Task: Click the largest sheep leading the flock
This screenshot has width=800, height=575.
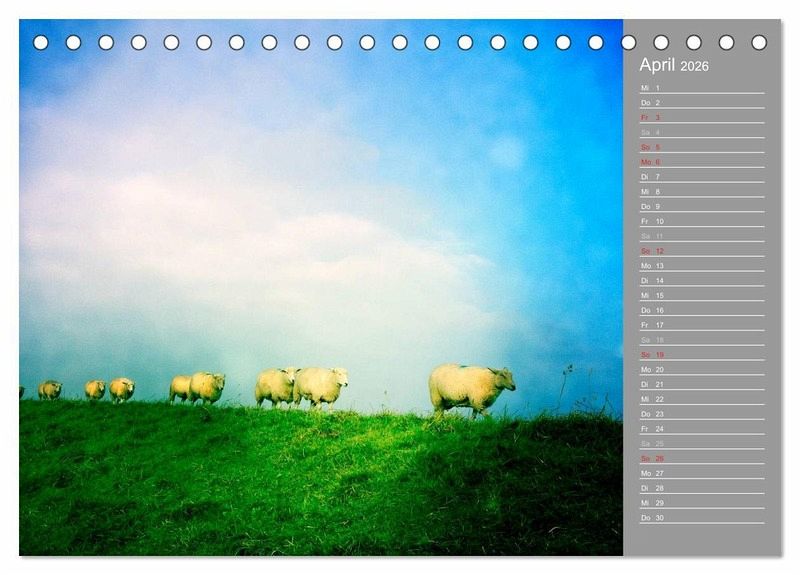Action: tap(470, 388)
